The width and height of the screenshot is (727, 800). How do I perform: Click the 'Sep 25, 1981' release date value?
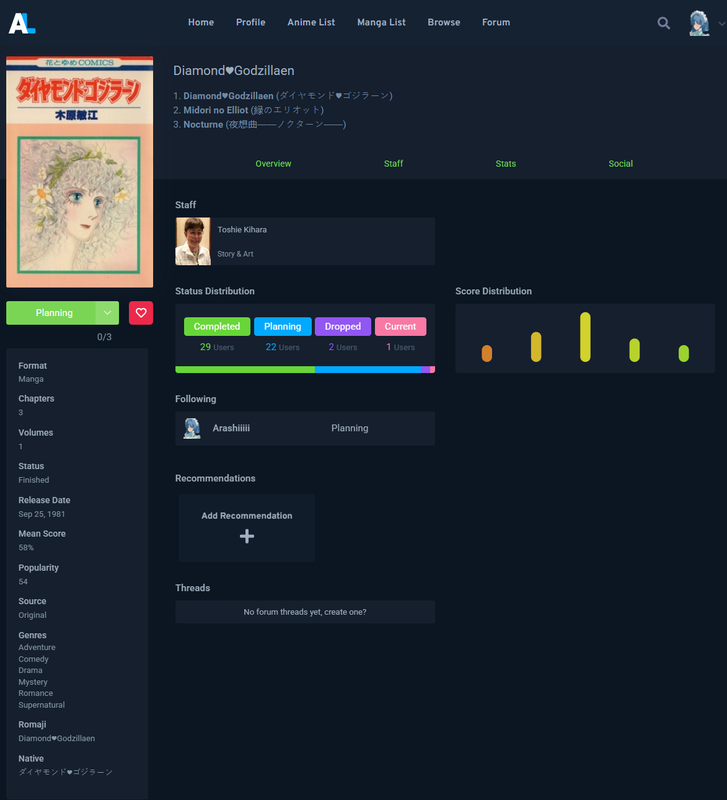42,514
